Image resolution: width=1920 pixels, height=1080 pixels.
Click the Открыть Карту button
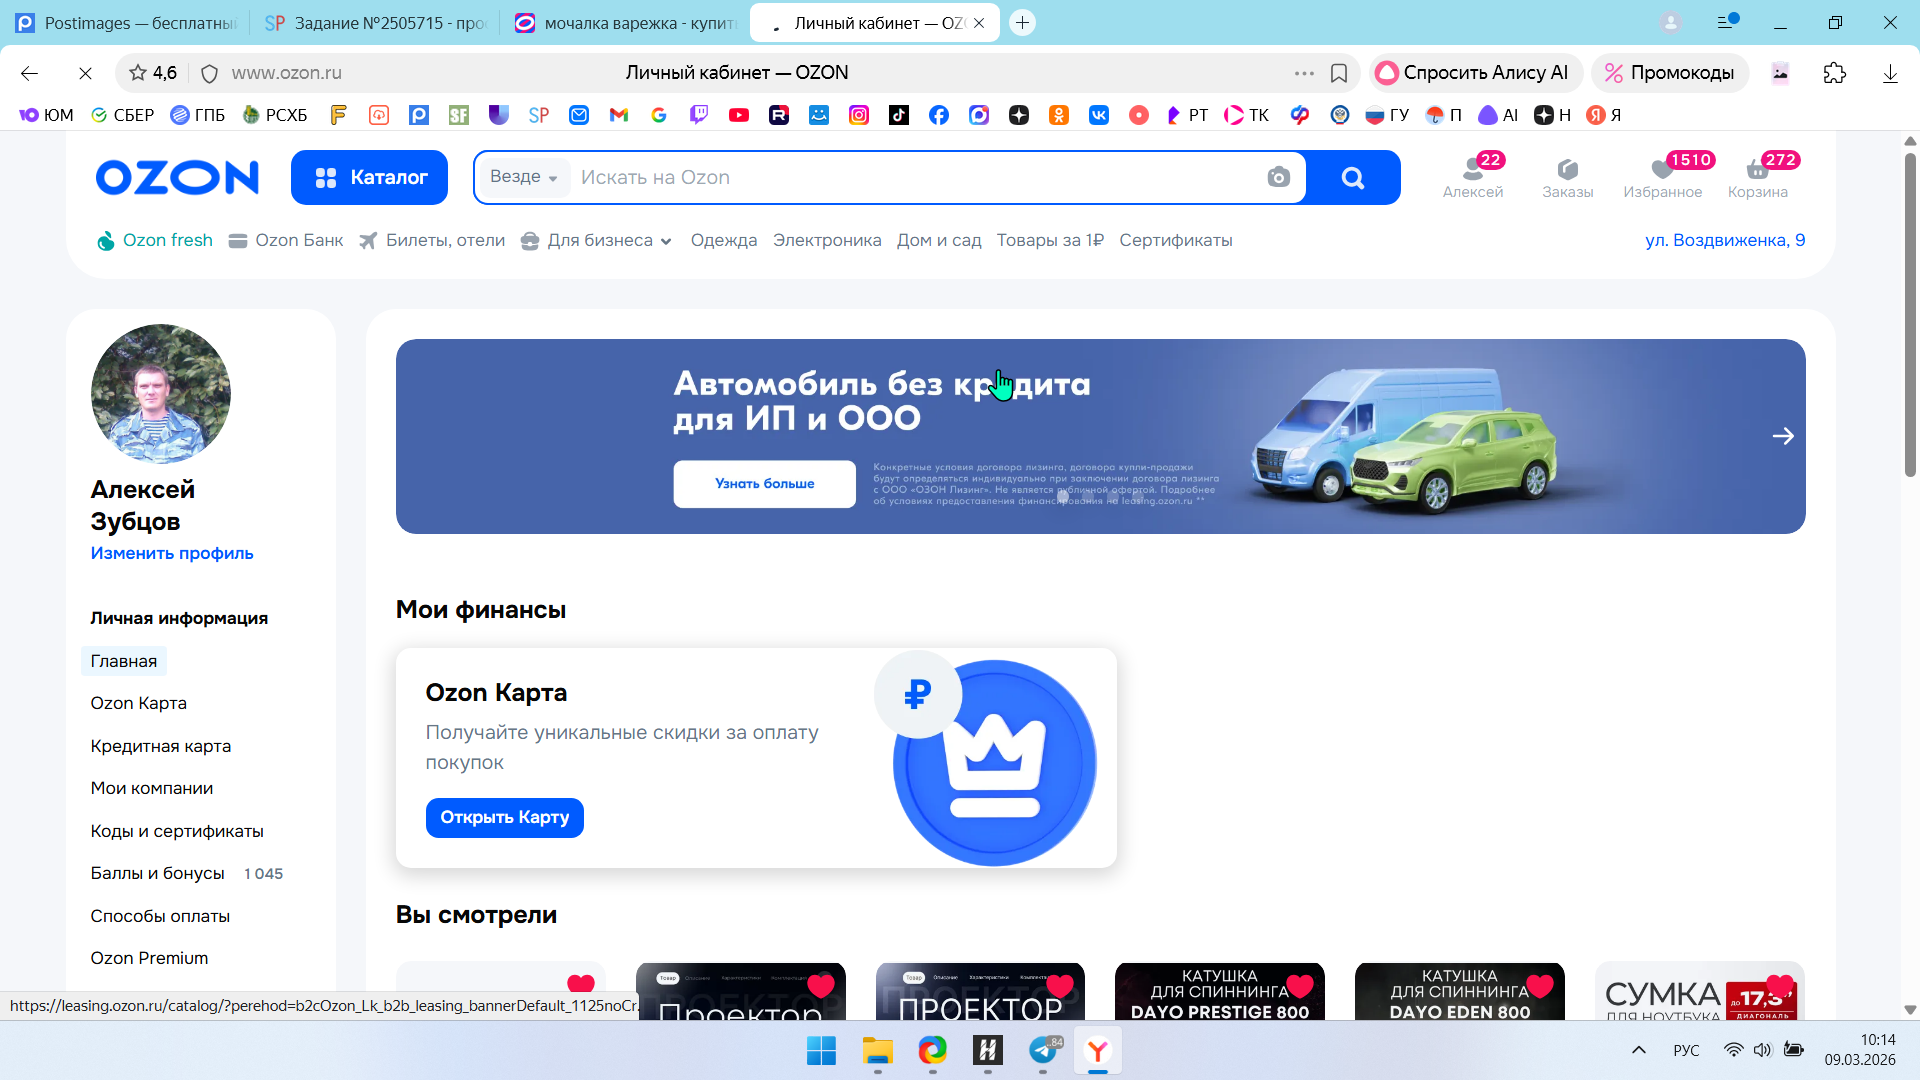(x=504, y=817)
